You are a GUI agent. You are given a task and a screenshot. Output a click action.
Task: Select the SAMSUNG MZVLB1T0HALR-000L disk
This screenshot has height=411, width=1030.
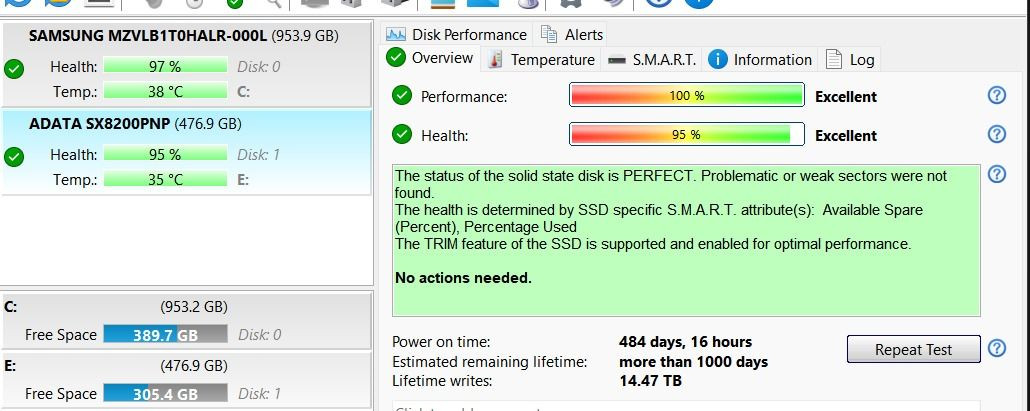[x=186, y=64]
